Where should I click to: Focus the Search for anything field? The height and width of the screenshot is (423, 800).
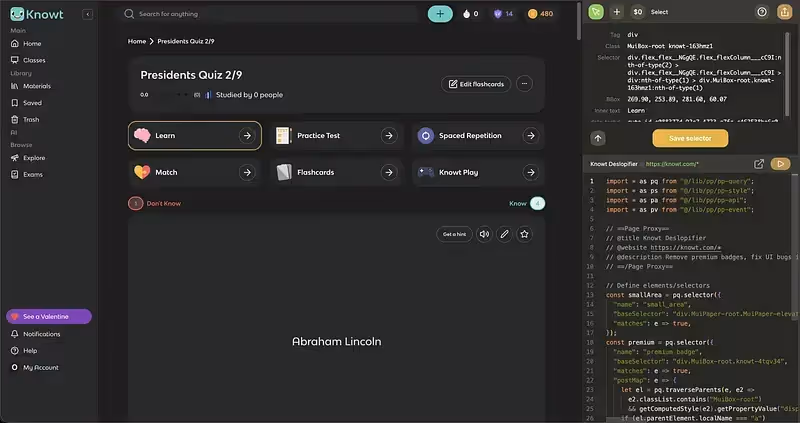click(x=270, y=14)
